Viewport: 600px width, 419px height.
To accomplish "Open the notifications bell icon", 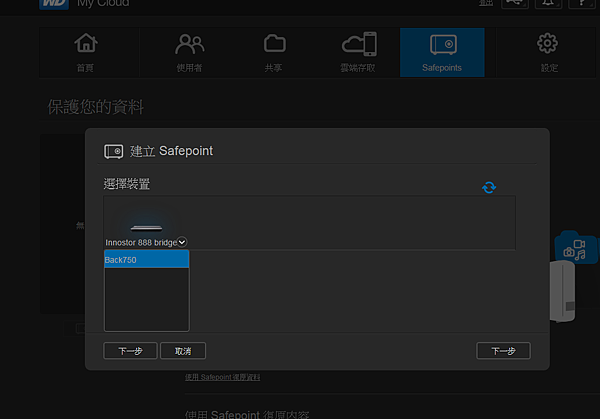I will click(548, 3).
